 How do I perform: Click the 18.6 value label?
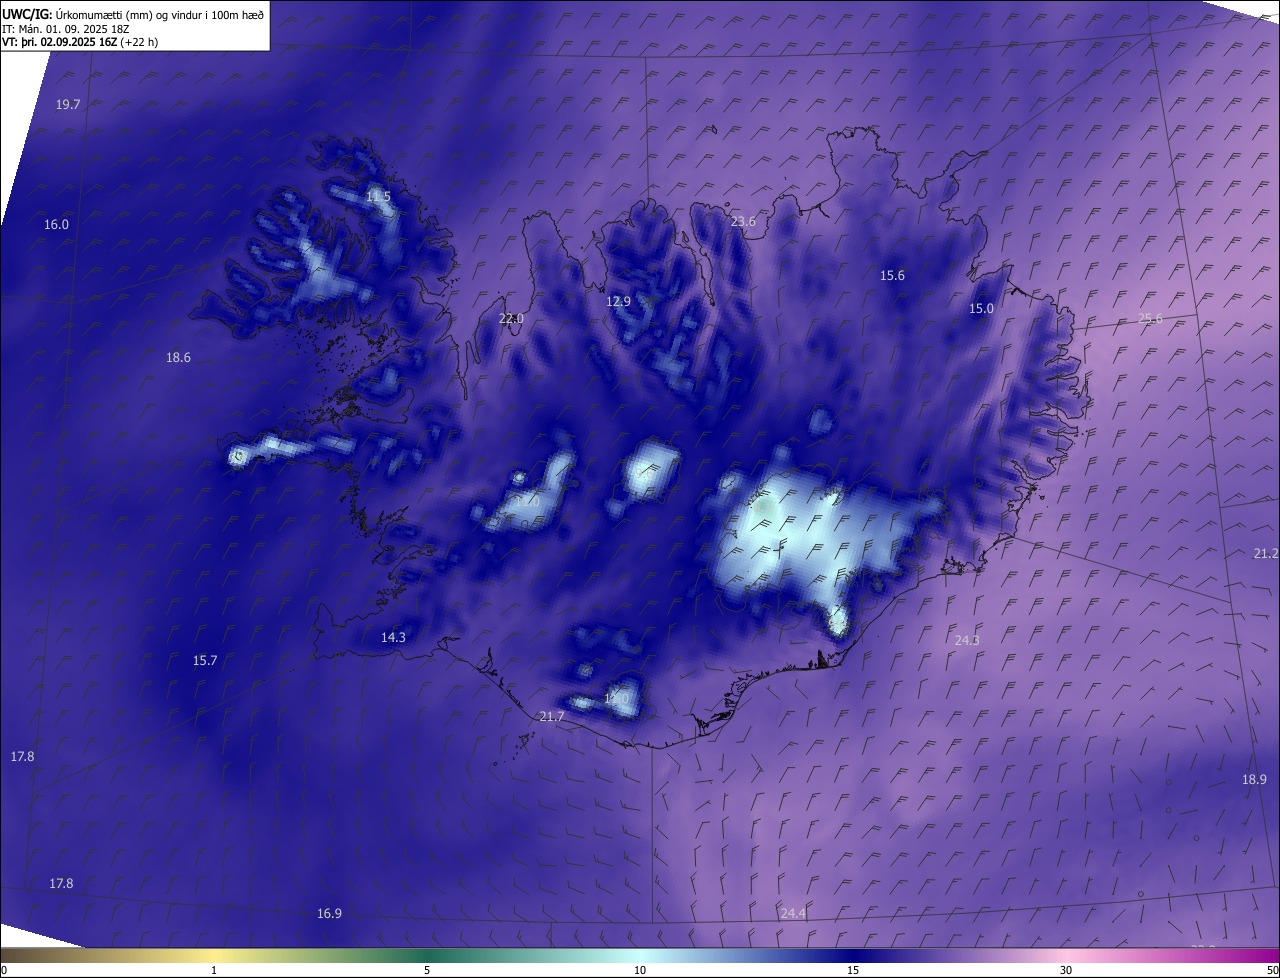point(178,357)
